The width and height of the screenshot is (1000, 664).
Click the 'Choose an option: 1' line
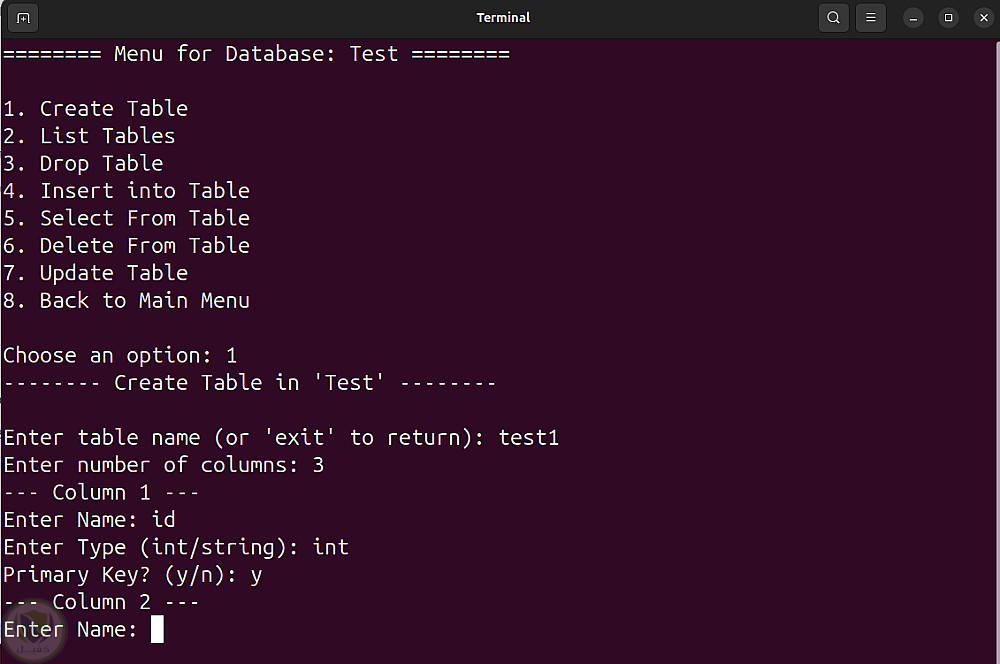pyautogui.click(x=120, y=355)
